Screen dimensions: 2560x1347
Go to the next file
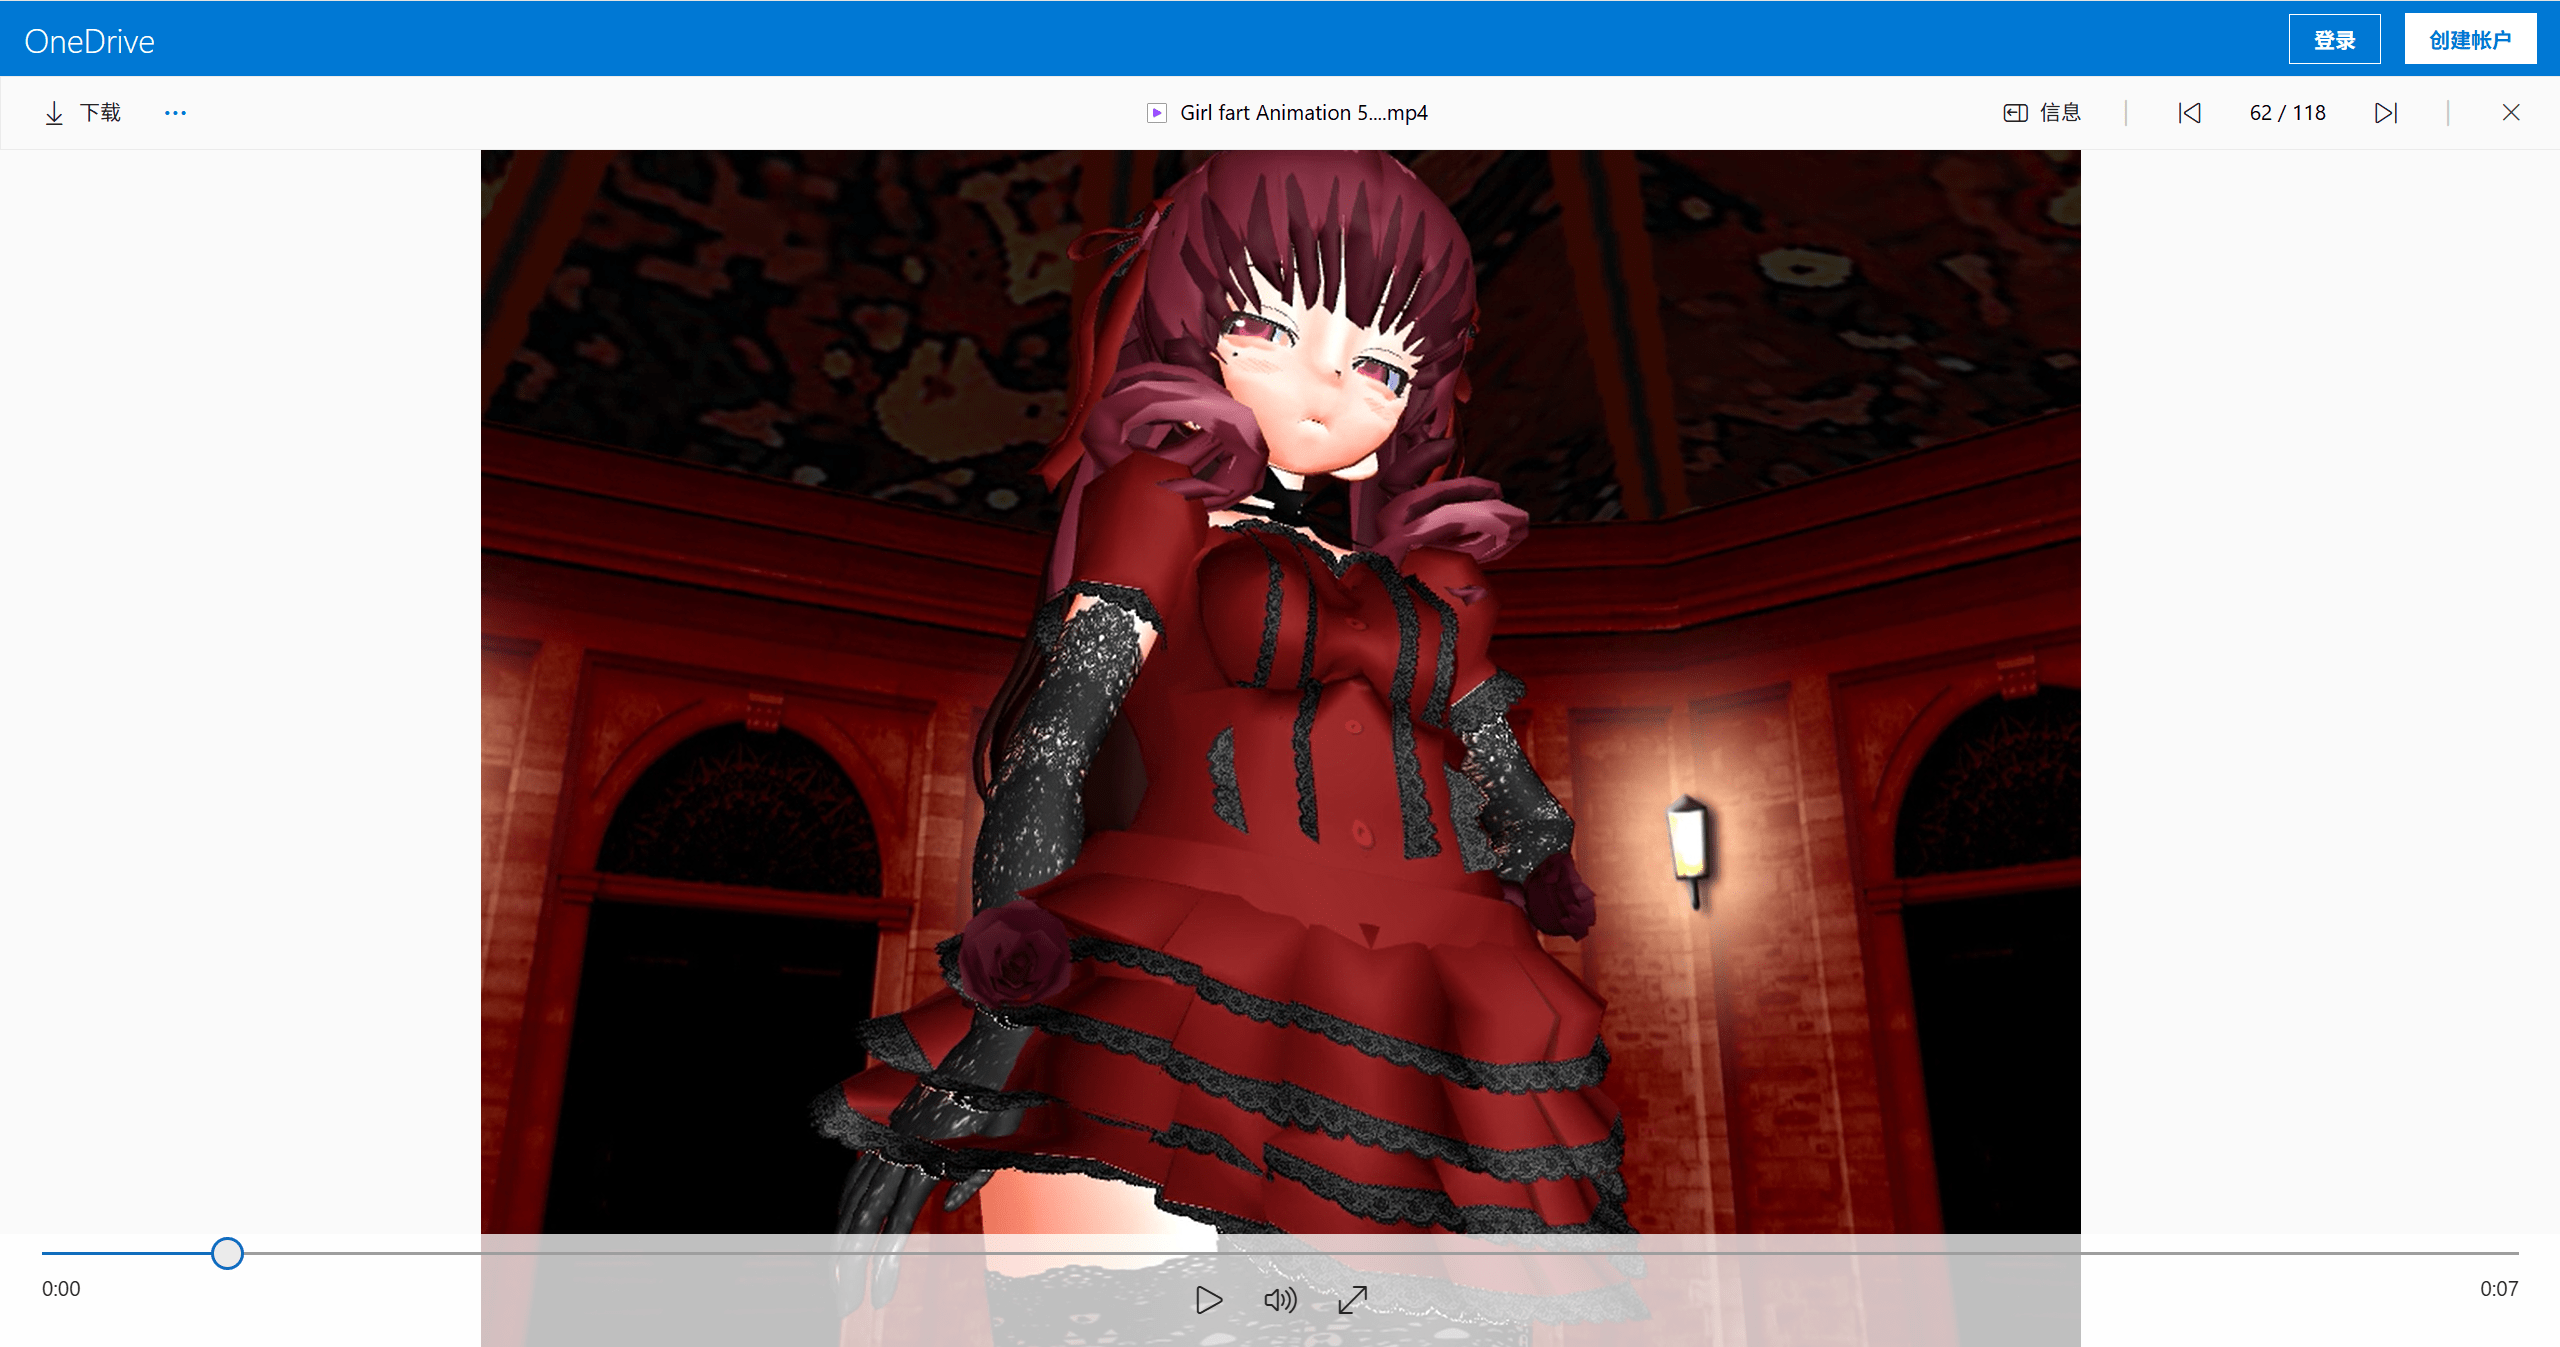2386,113
